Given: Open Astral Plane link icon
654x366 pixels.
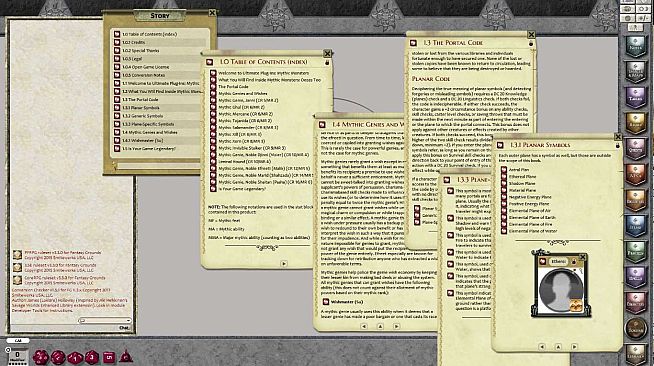Looking at the screenshot, I should (504, 170).
